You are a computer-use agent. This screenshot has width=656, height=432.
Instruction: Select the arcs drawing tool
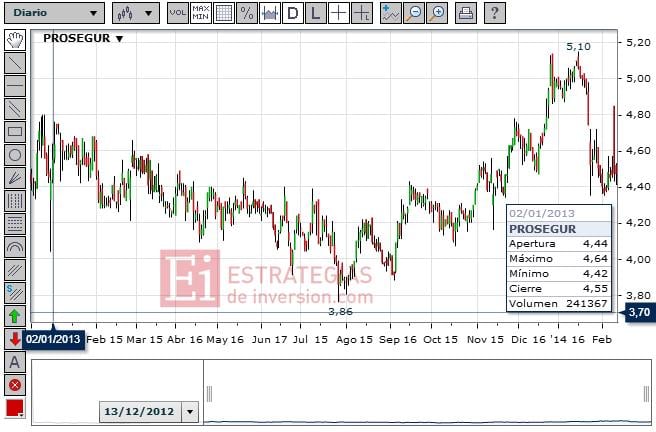coord(15,247)
